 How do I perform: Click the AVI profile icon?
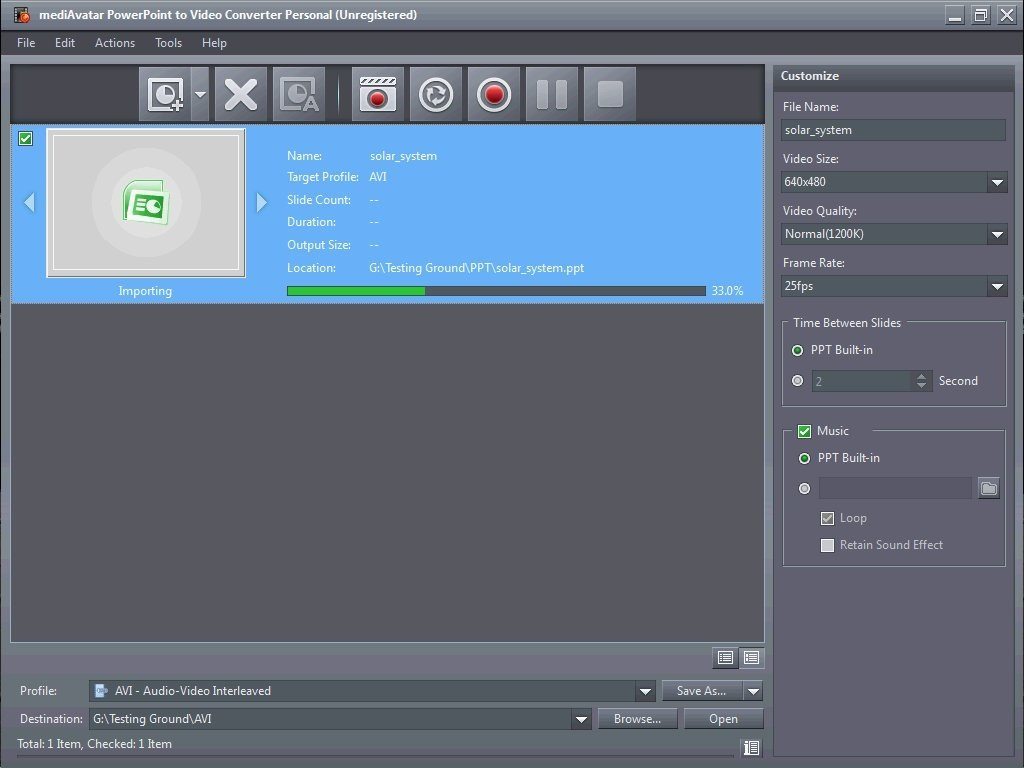(x=101, y=690)
